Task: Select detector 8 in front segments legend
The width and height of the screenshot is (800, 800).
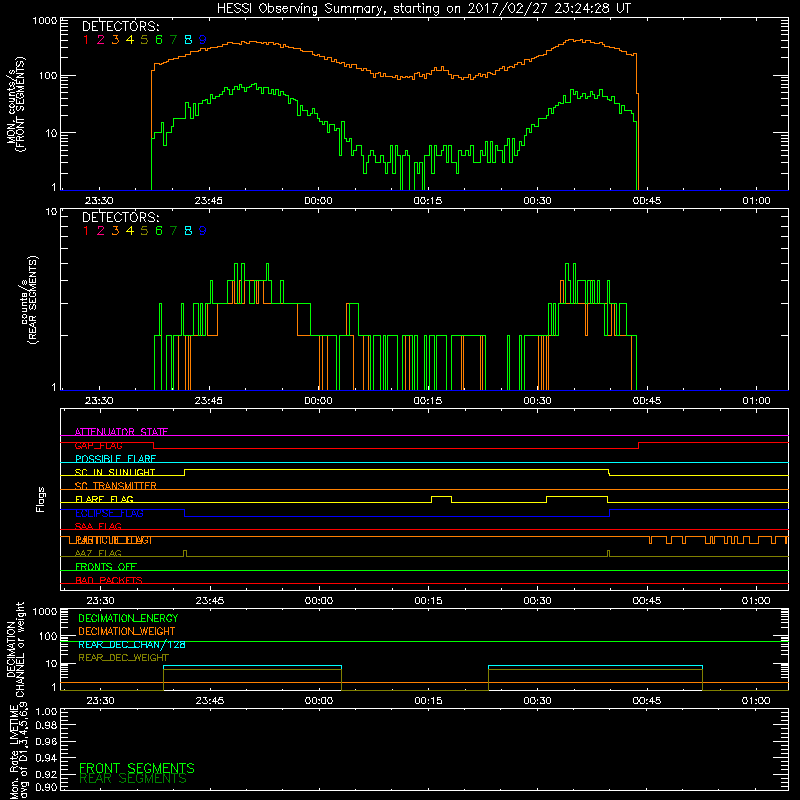Action: pos(188,40)
